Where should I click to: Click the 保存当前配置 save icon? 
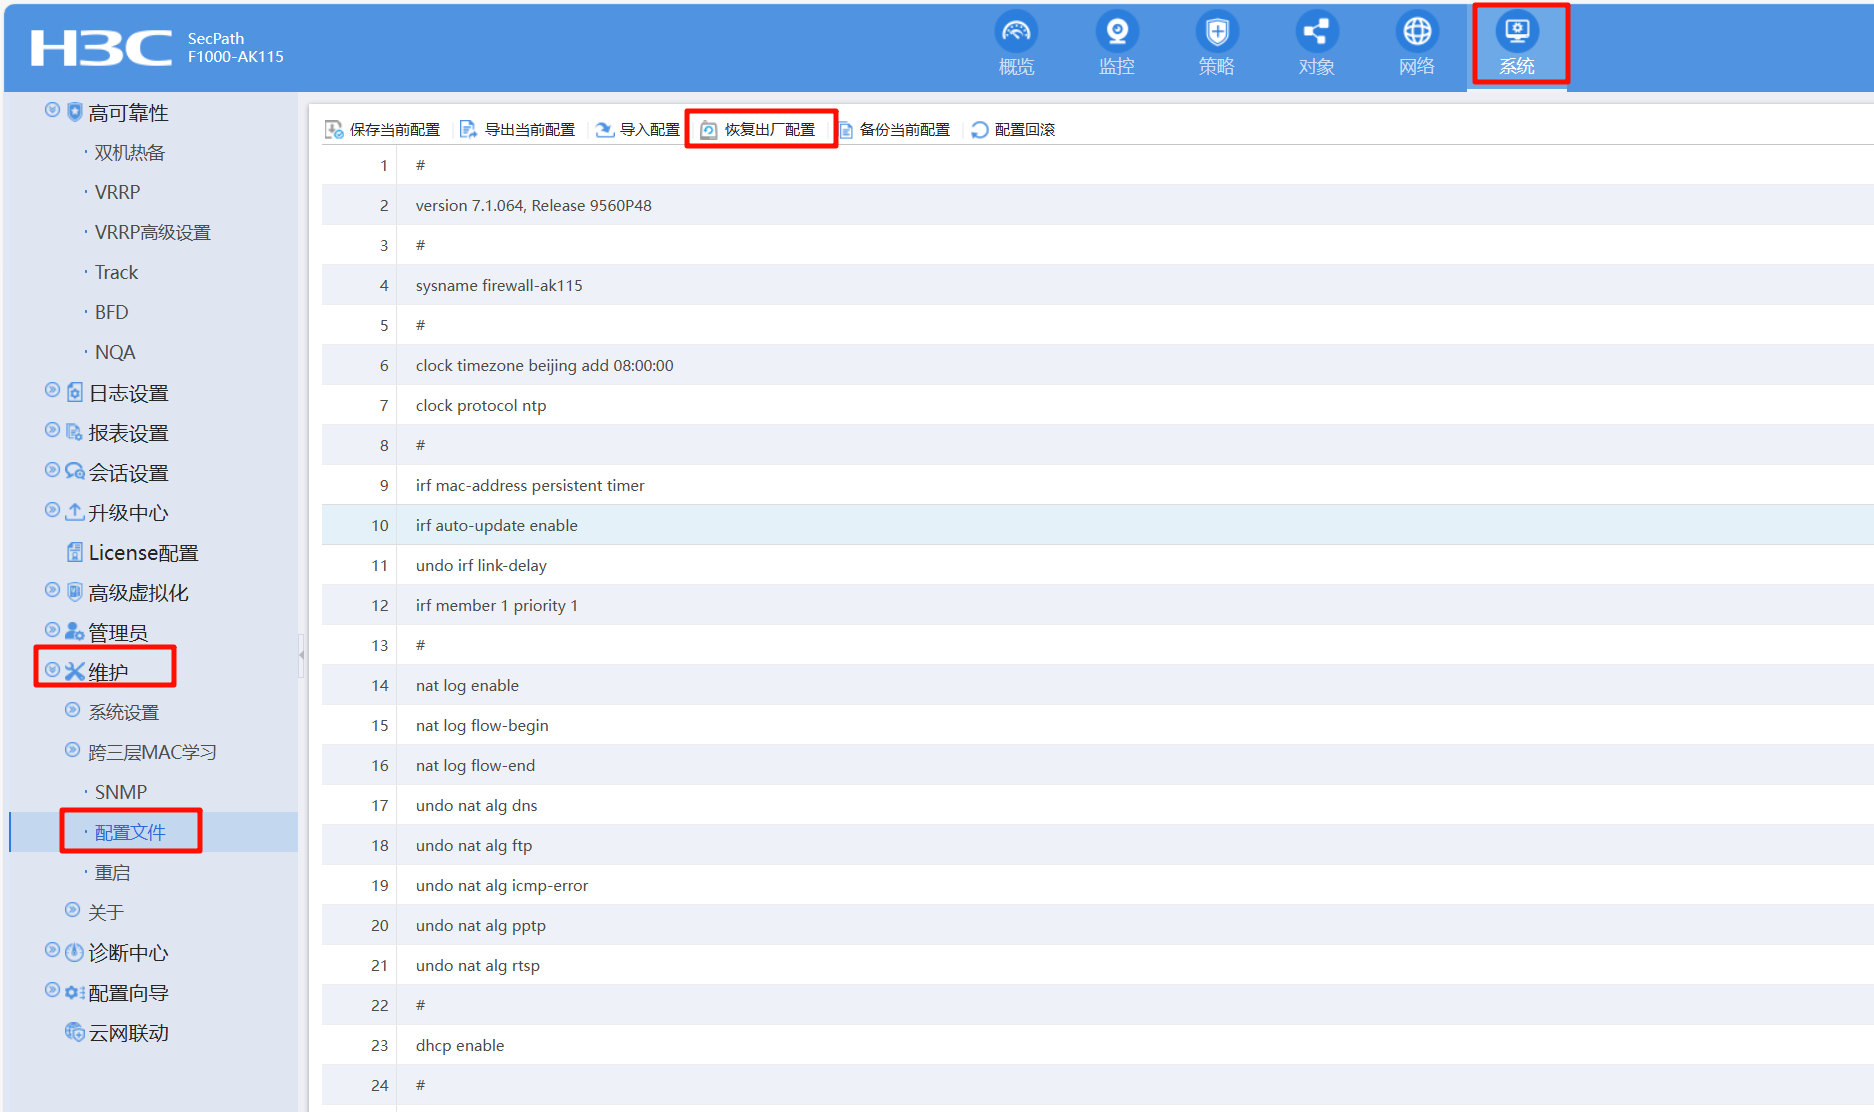point(334,130)
